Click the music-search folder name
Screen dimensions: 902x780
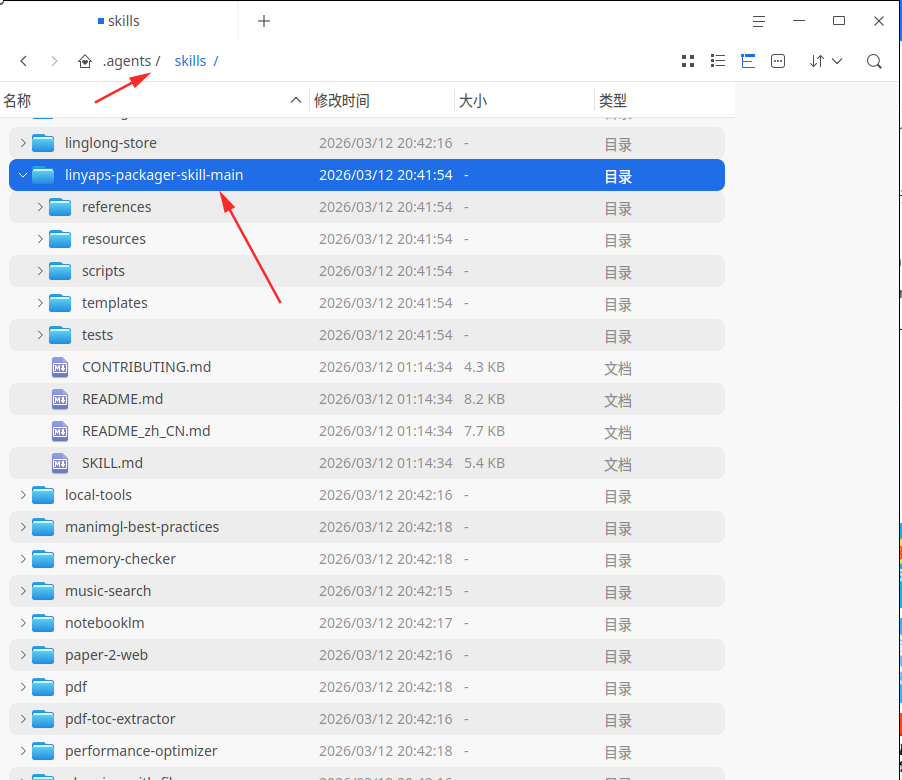108,591
